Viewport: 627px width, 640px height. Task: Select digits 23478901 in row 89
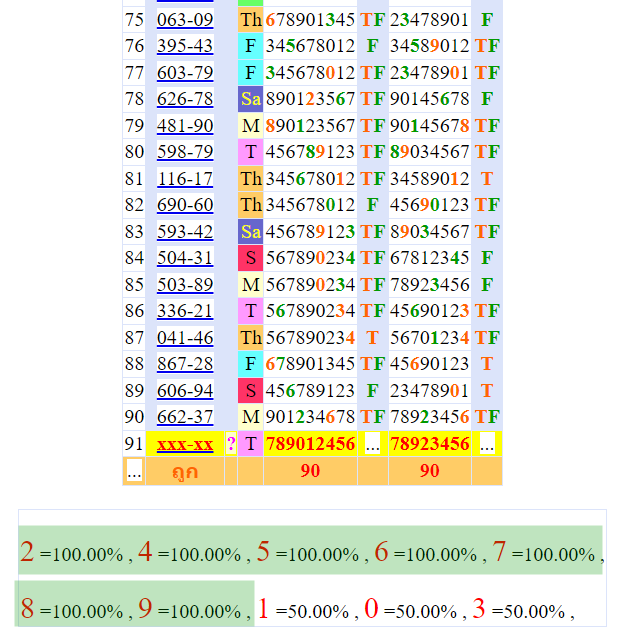[x=429, y=391]
